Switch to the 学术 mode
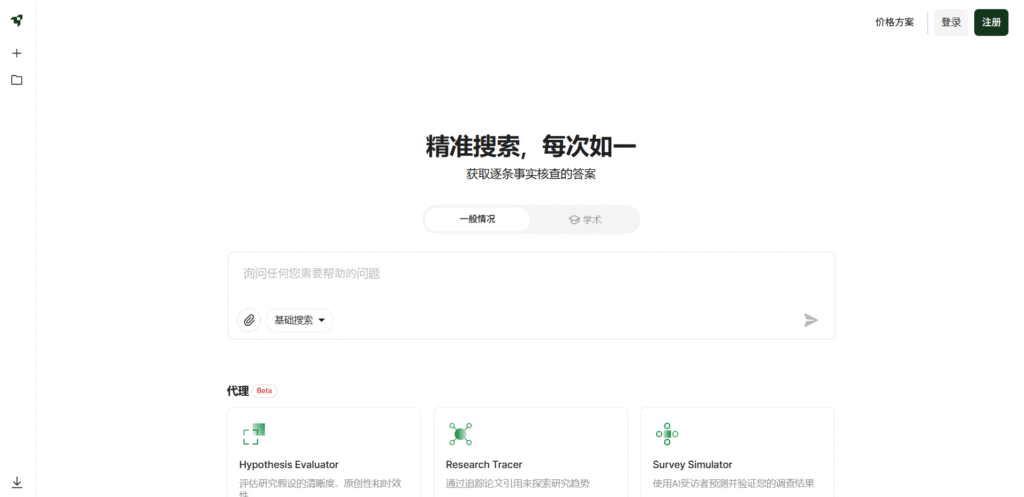 tap(585, 219)
